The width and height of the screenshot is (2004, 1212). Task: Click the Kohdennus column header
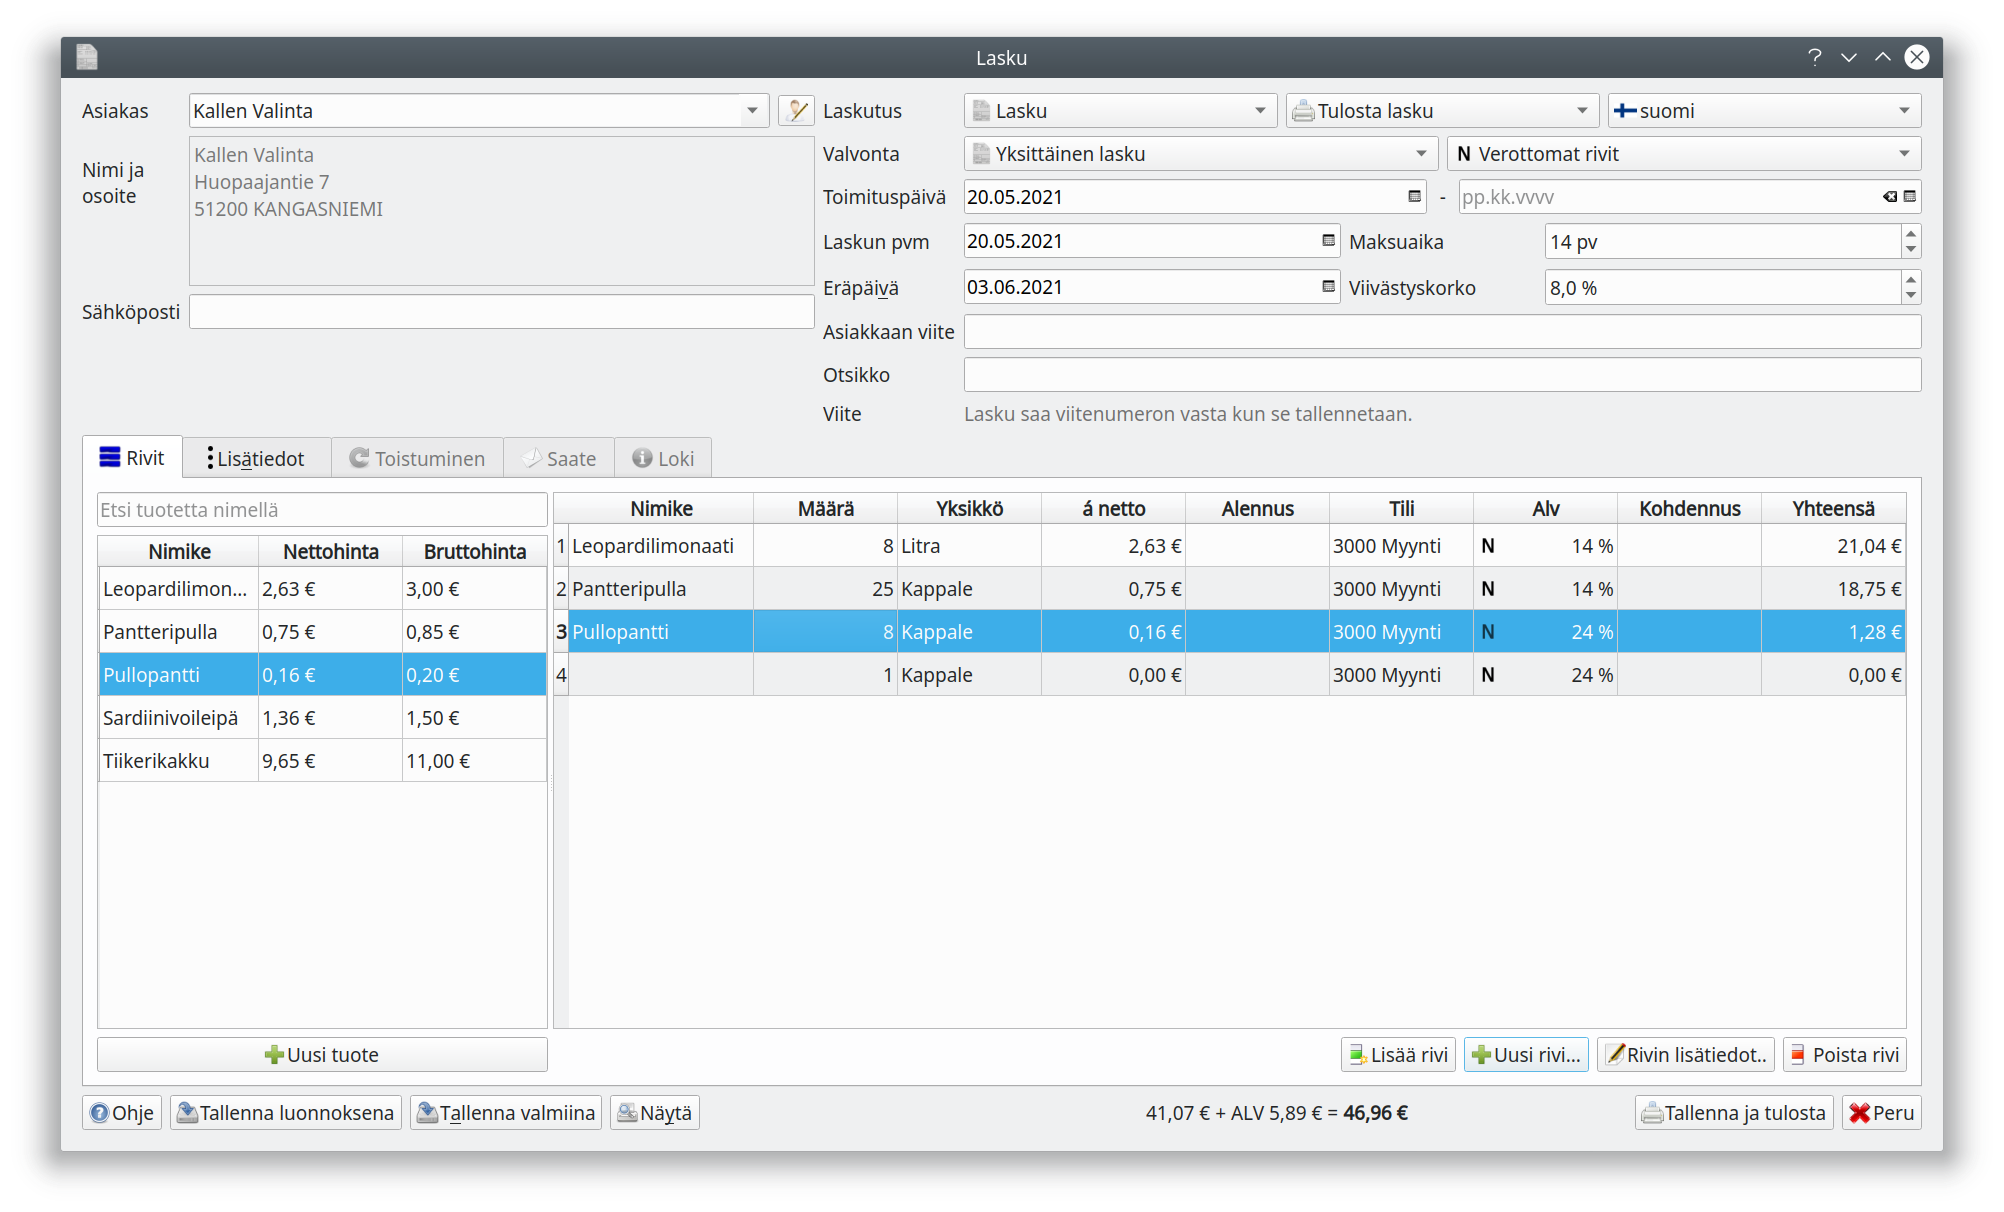1689,509
